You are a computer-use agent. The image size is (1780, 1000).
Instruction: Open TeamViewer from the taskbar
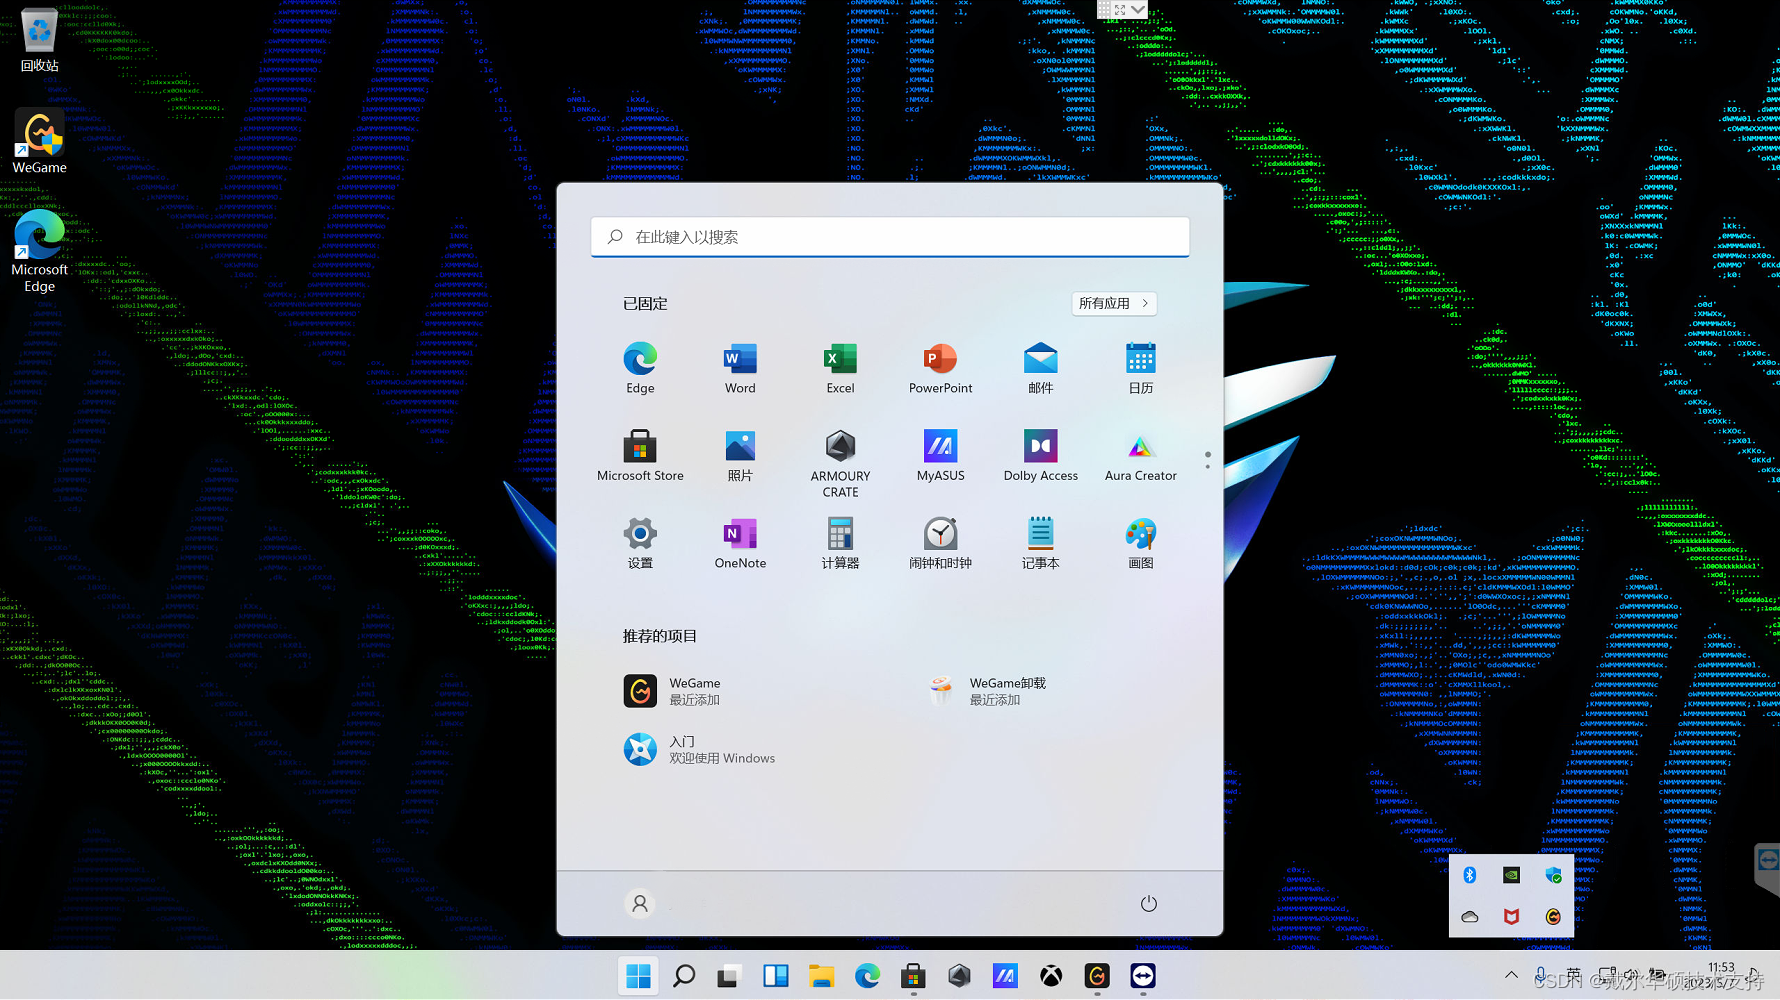pos(1143,976)
